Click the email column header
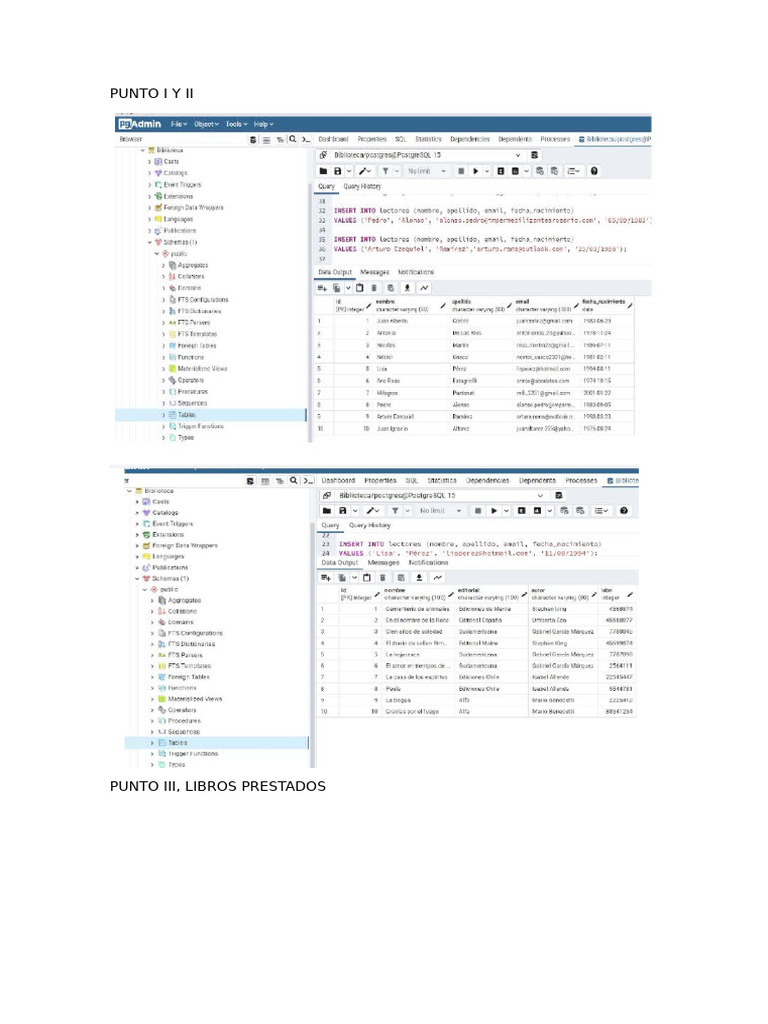Viewport: 768px width, 1024px height. click(538, 304)
